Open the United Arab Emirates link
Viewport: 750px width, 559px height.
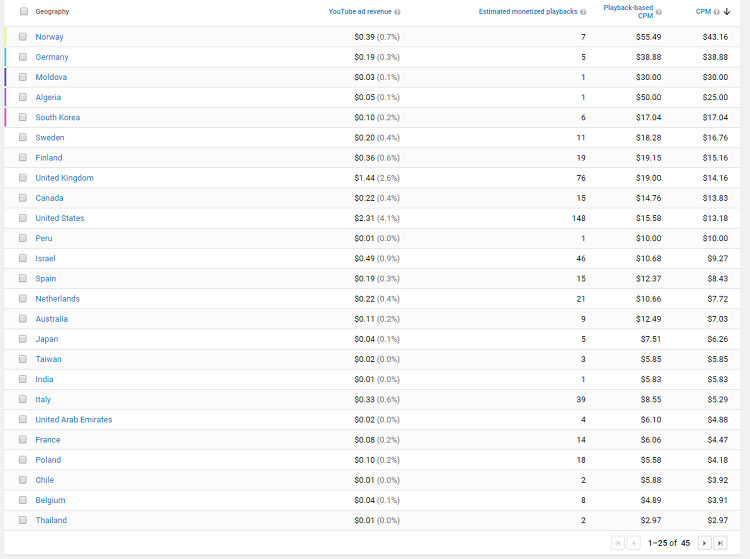pos(74,419)
